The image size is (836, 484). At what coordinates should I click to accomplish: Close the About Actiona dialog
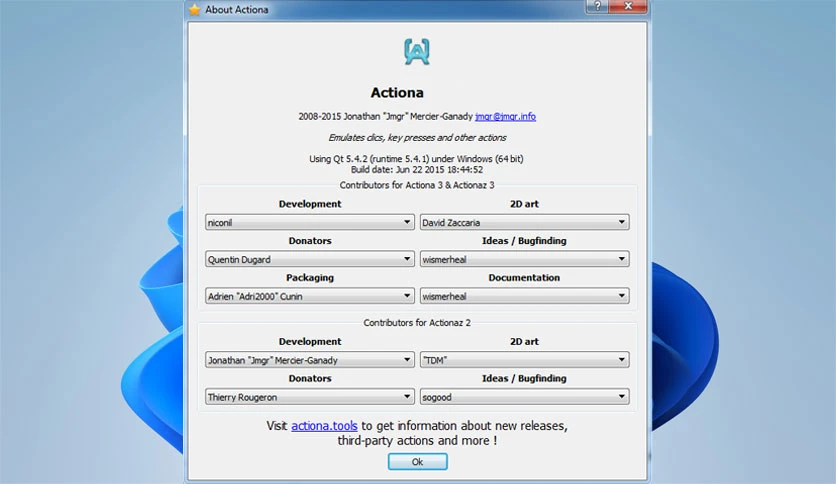[628, 6]
